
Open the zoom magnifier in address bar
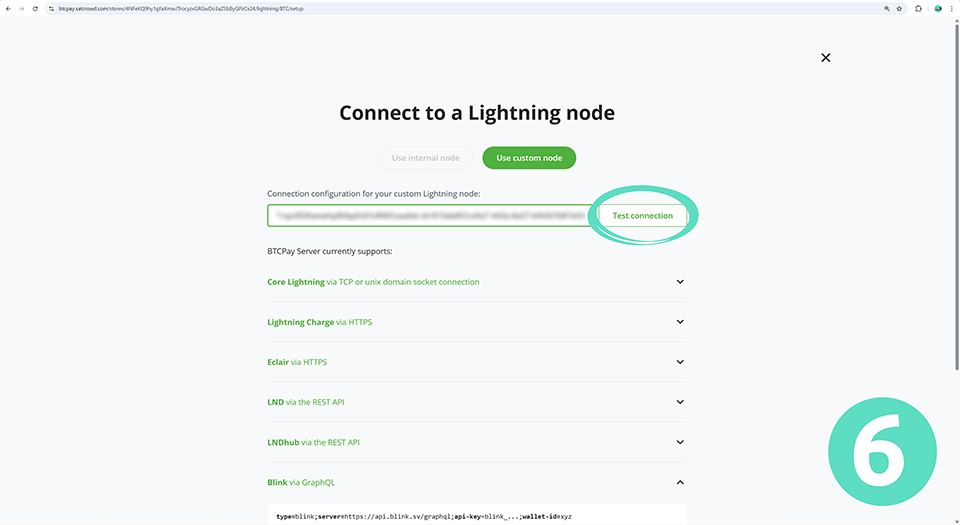click(886, 8)
